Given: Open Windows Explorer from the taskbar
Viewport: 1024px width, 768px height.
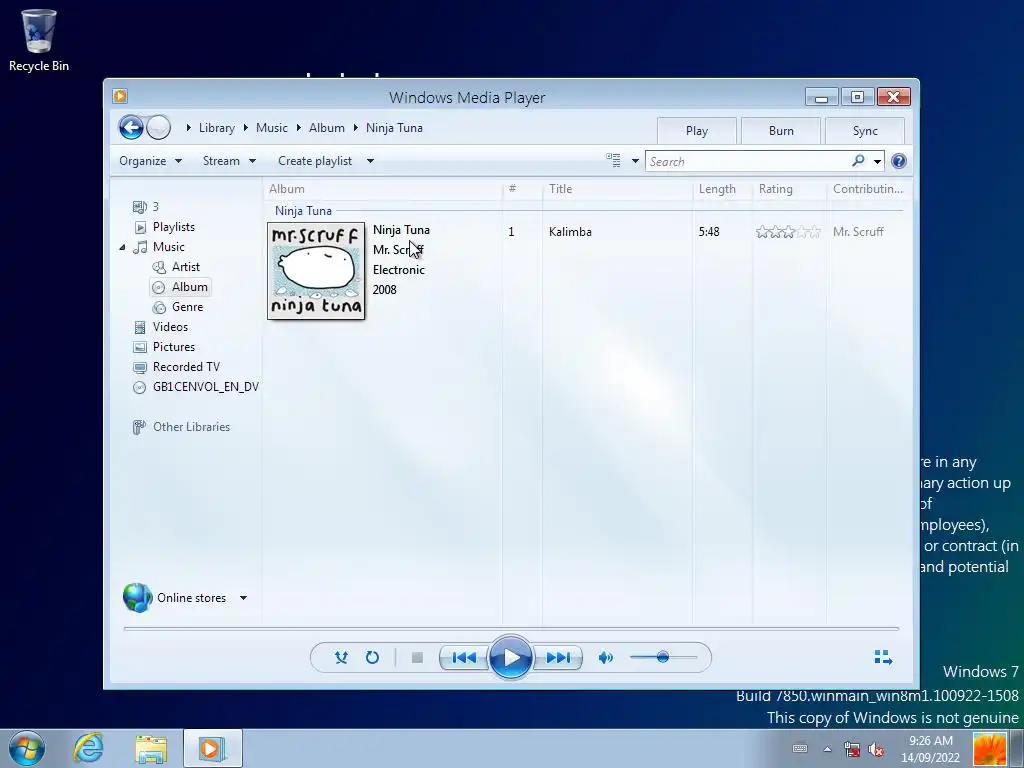Looking at the screenshot, I should (x=151, y=748).
